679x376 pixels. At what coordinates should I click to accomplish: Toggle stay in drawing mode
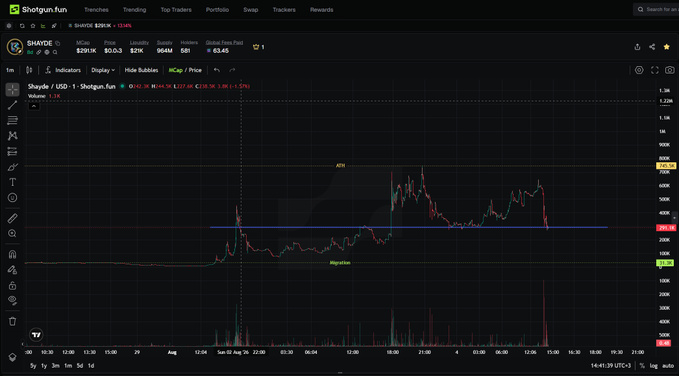click(13, 270)
